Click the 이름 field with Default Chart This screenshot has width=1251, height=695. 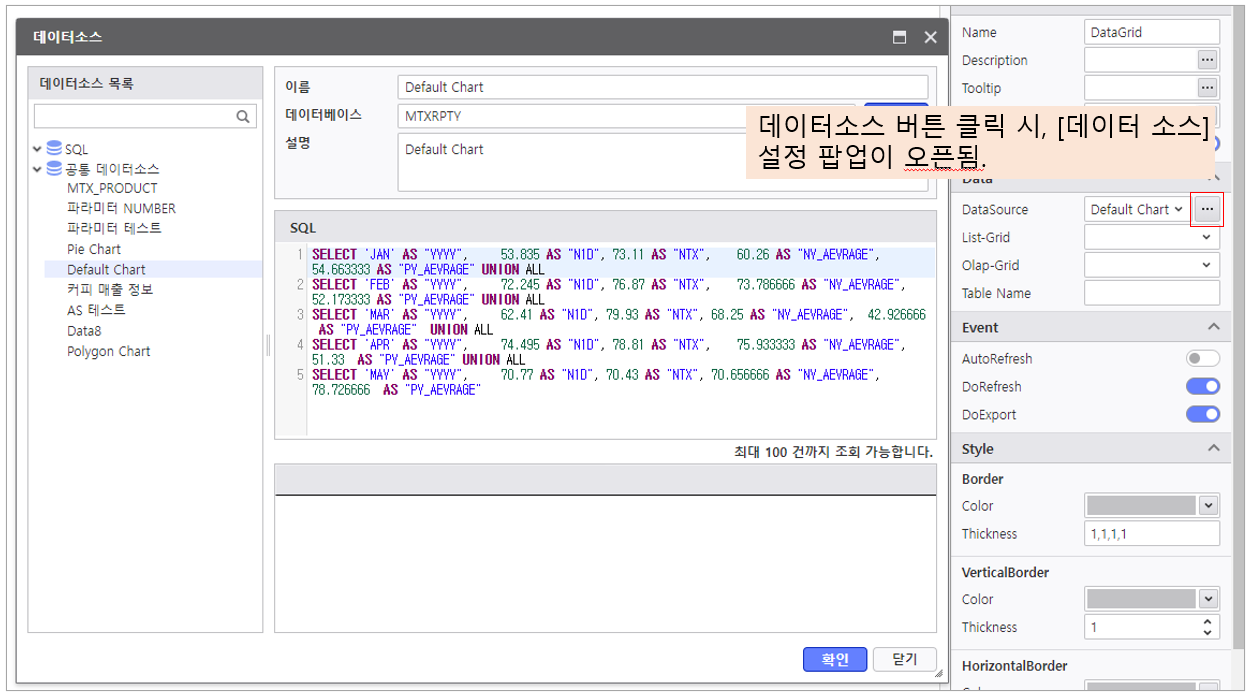coord(662,87)
